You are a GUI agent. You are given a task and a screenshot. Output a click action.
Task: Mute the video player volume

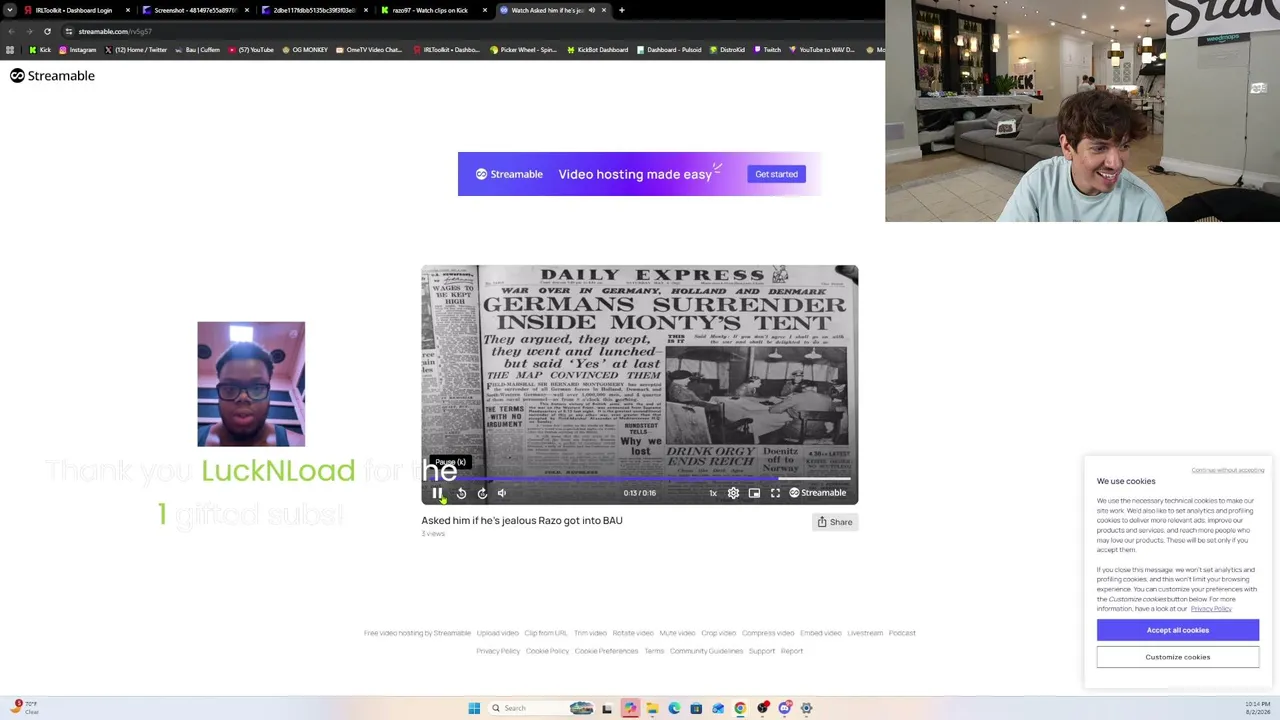pyautogui.click(x=502, y=493)
